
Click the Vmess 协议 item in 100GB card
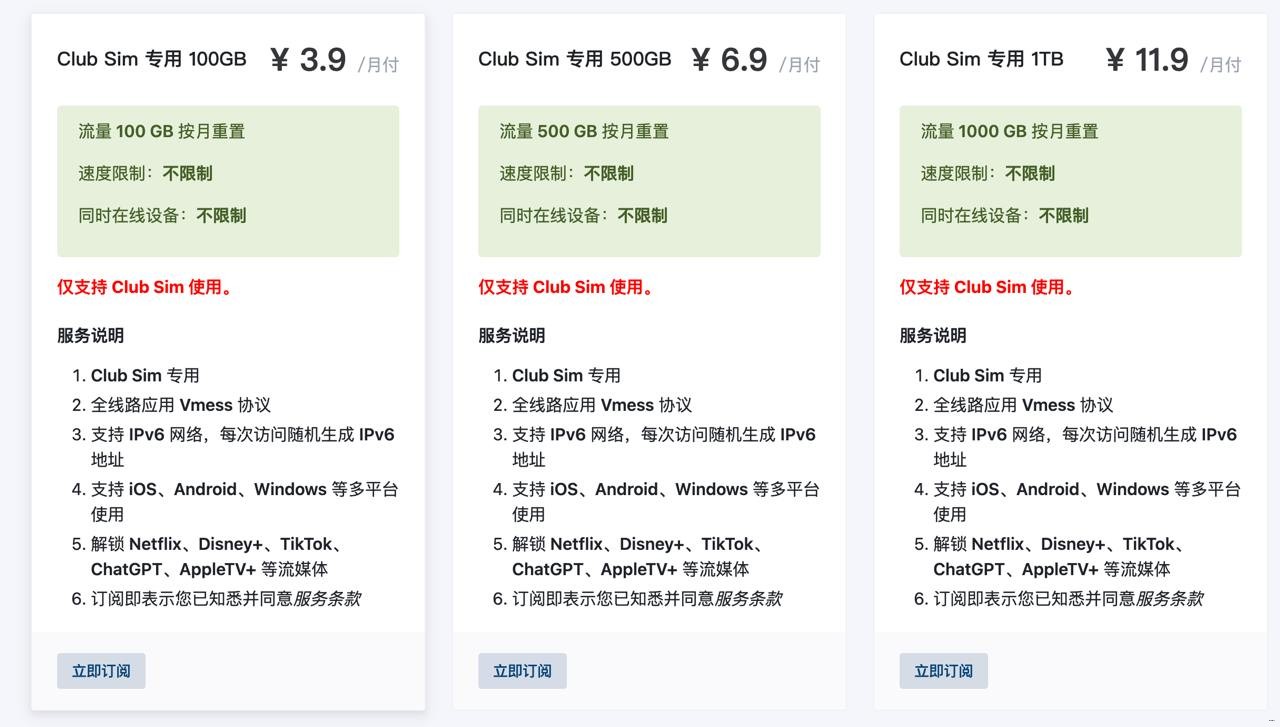pyautogui.click(x=181, y=405)
